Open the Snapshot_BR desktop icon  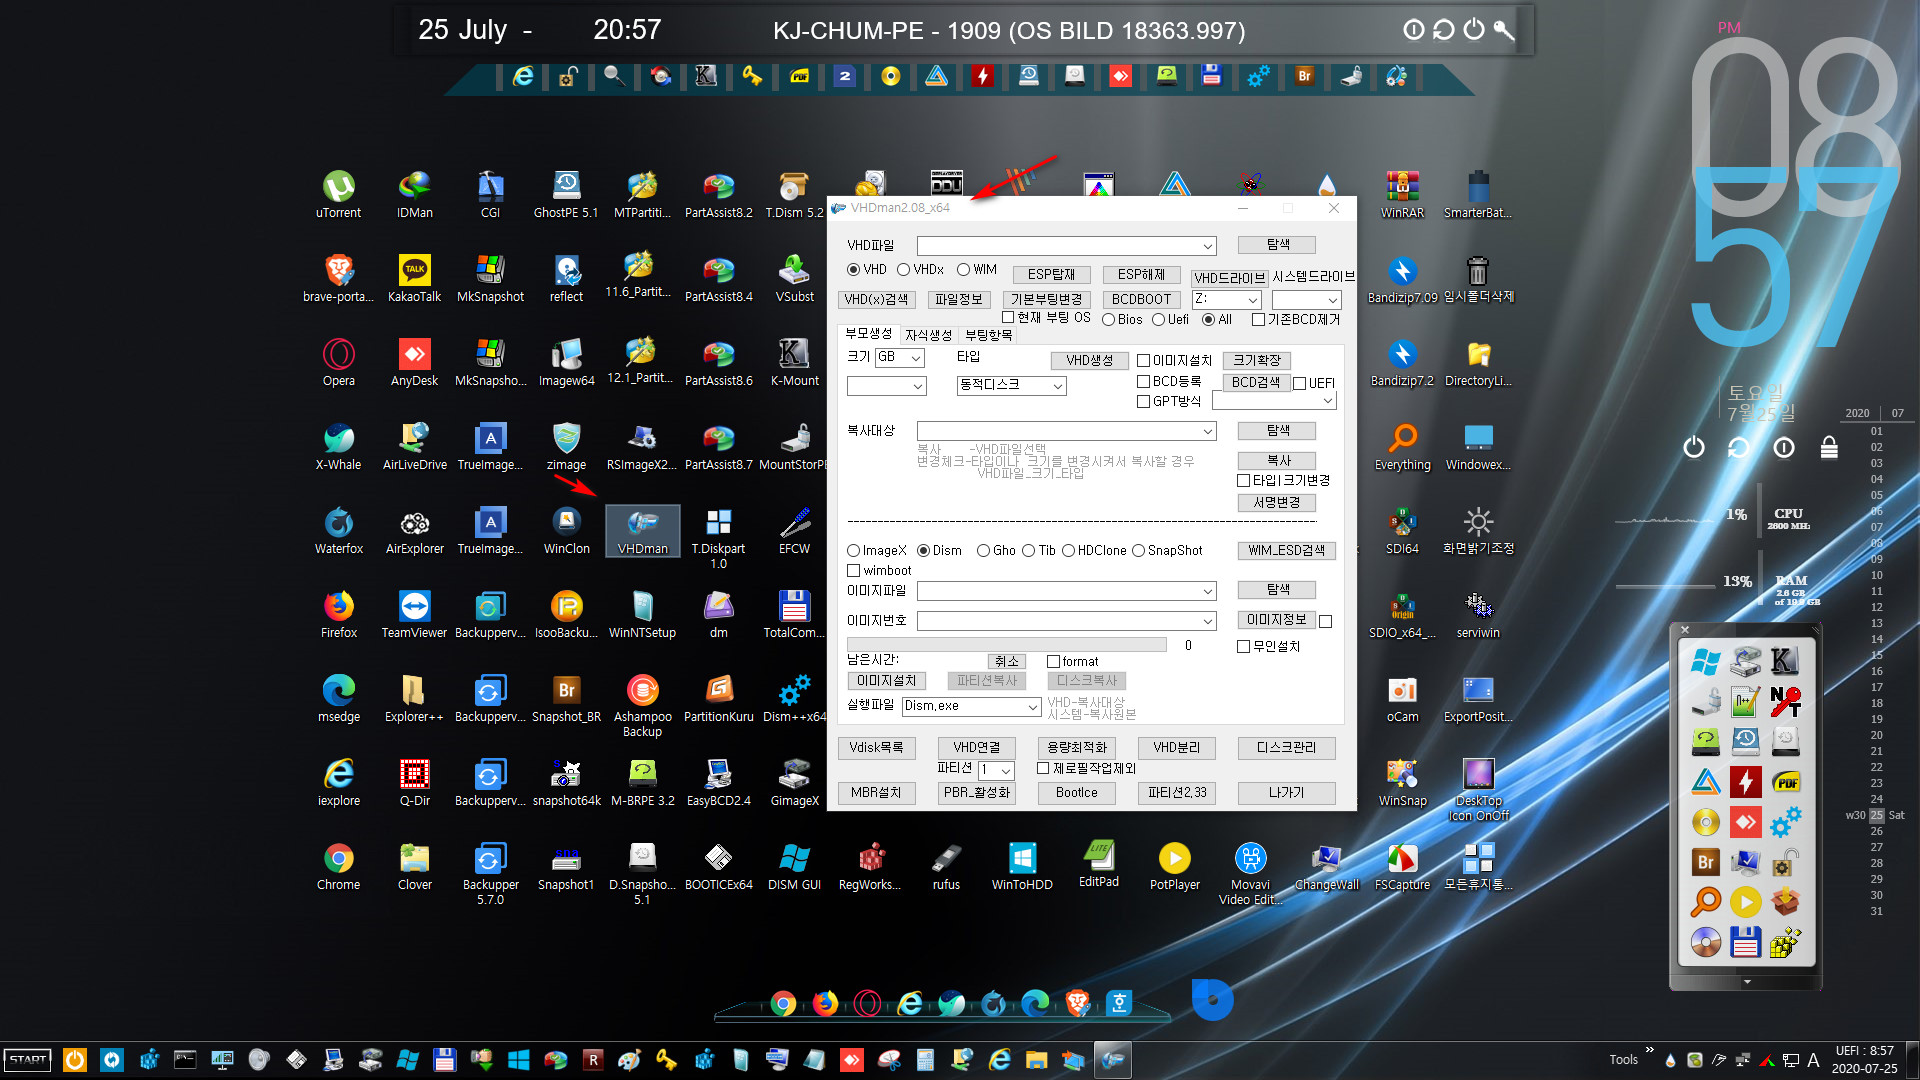click(x=566, y=698)
